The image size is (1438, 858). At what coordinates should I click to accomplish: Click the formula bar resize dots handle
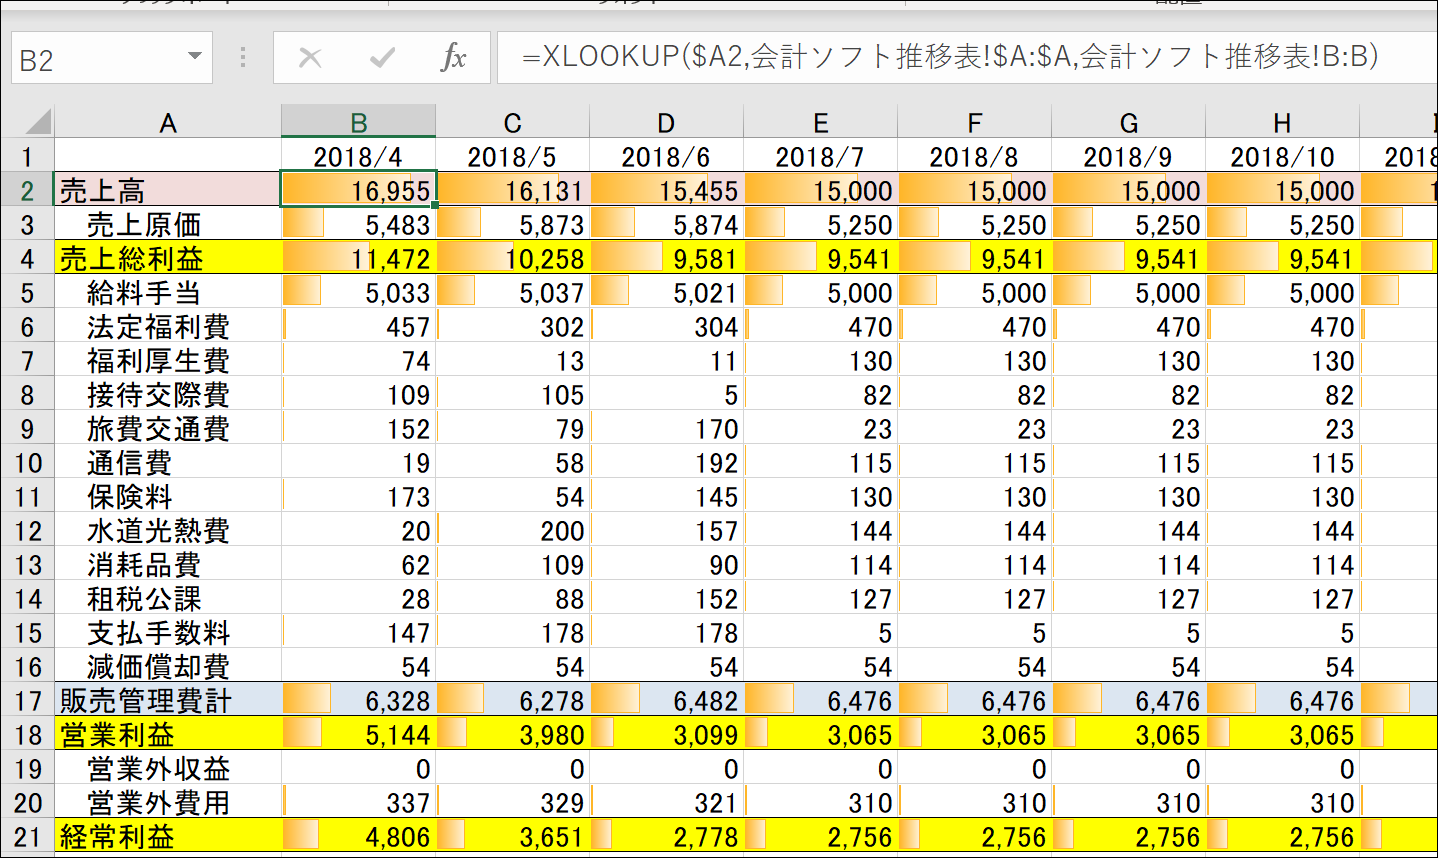click(243, 58)
